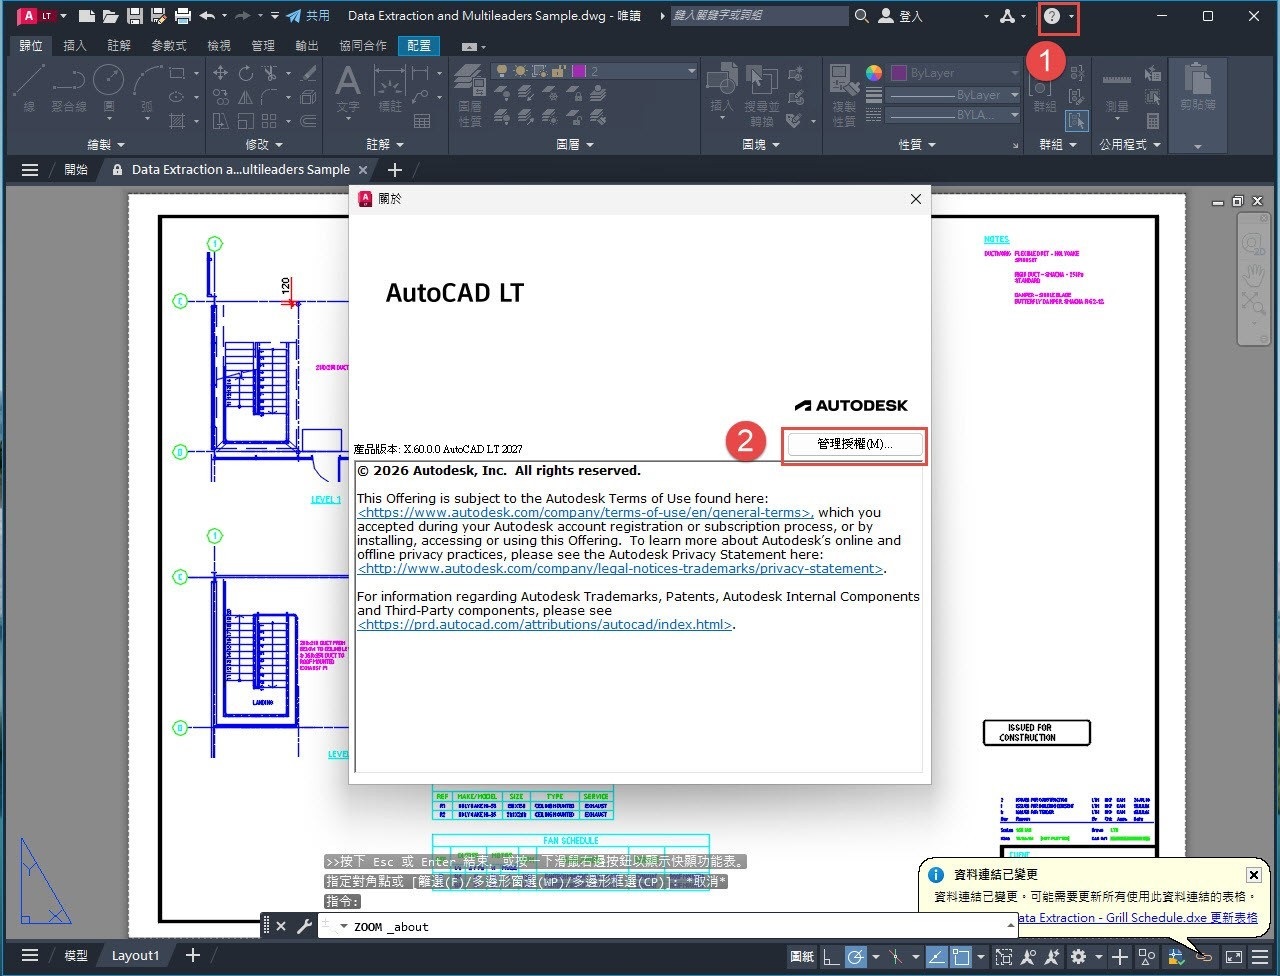Click the Plot printer icon

click(x=183, y=16)
